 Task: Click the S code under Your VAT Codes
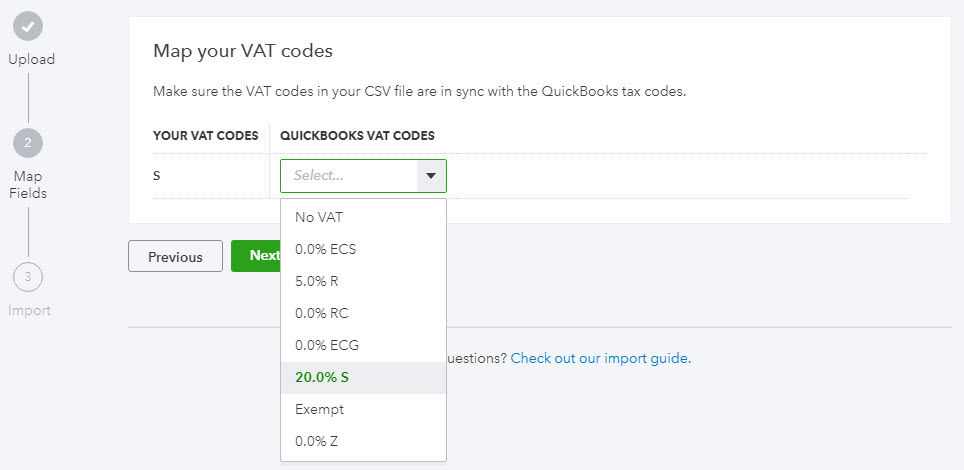coord(157,176)
